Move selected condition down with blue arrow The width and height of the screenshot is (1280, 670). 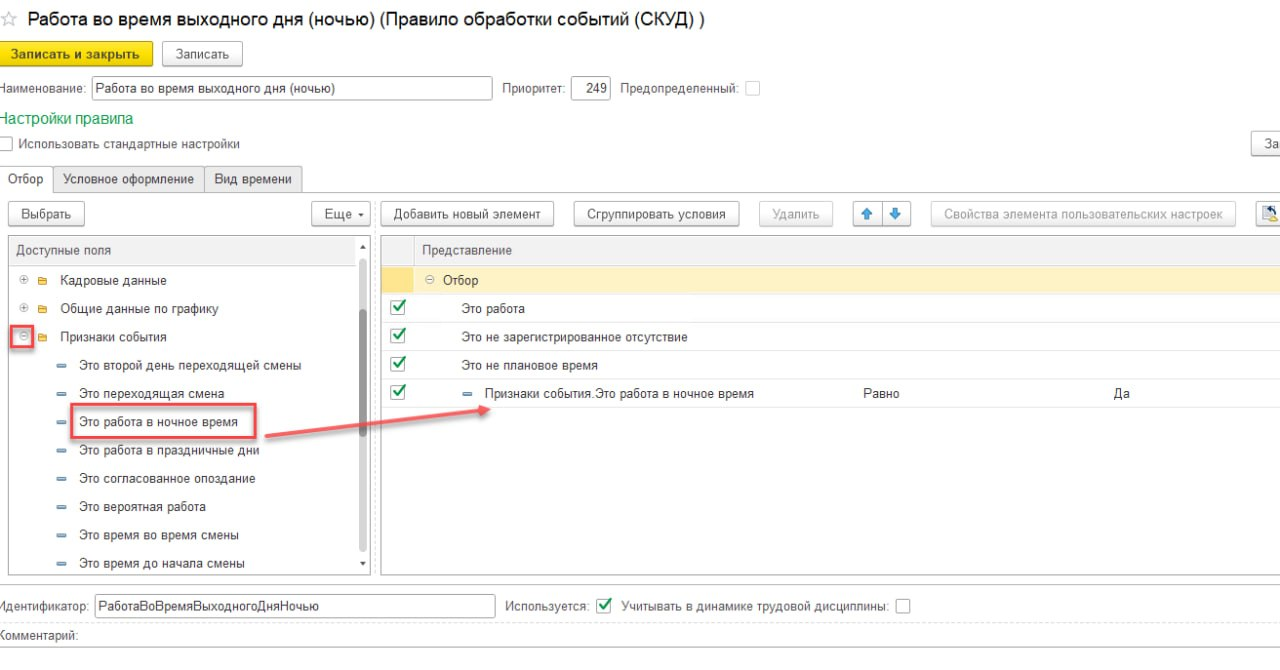[x=895, y=214]
